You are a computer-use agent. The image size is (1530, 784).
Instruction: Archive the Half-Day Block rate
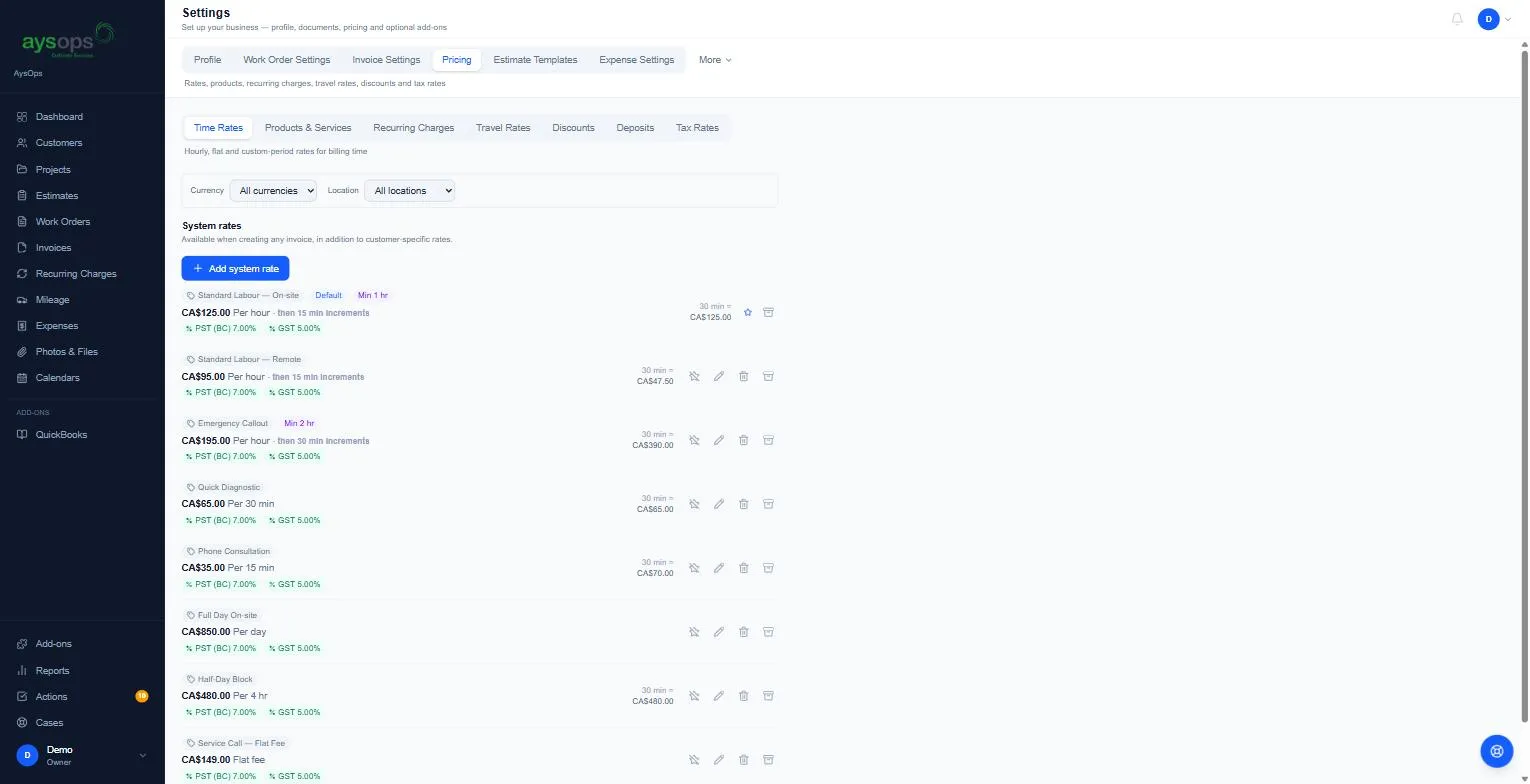point(768,696)
